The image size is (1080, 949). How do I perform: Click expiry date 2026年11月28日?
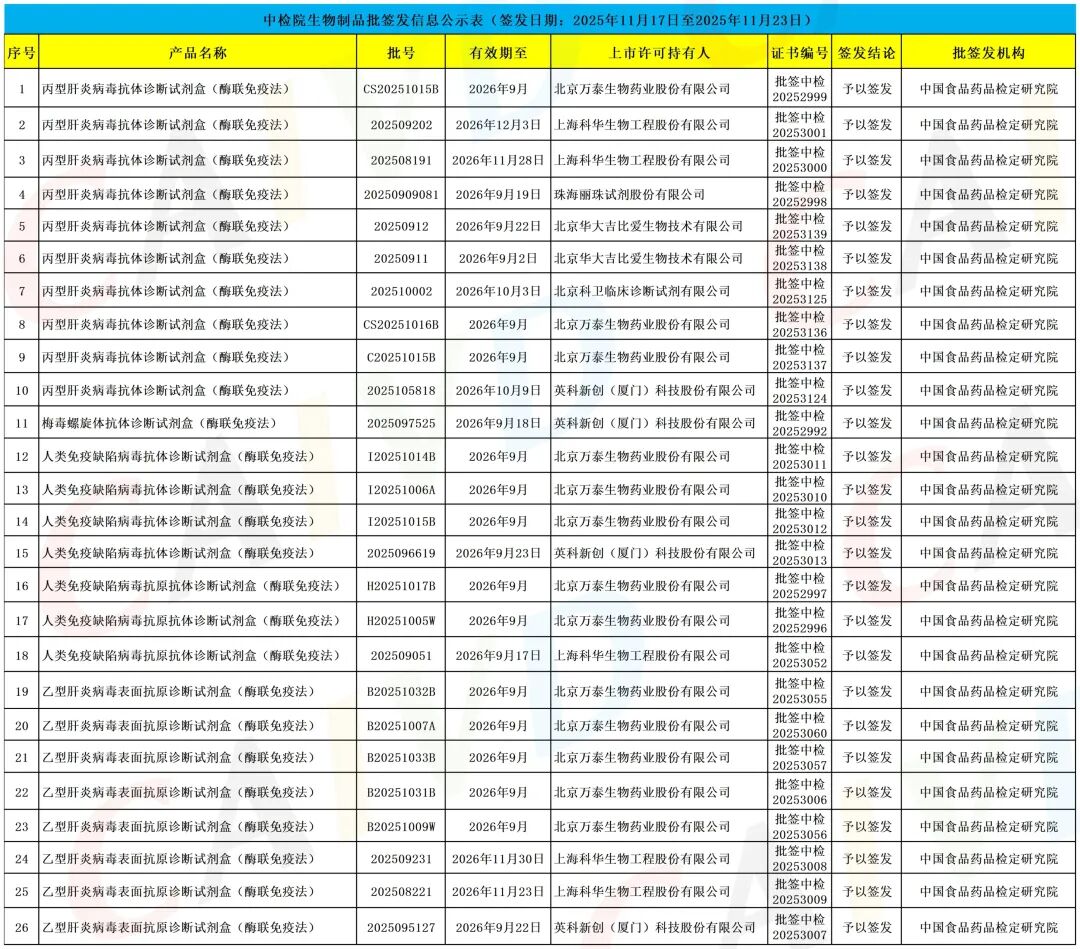tap(498, 160)
